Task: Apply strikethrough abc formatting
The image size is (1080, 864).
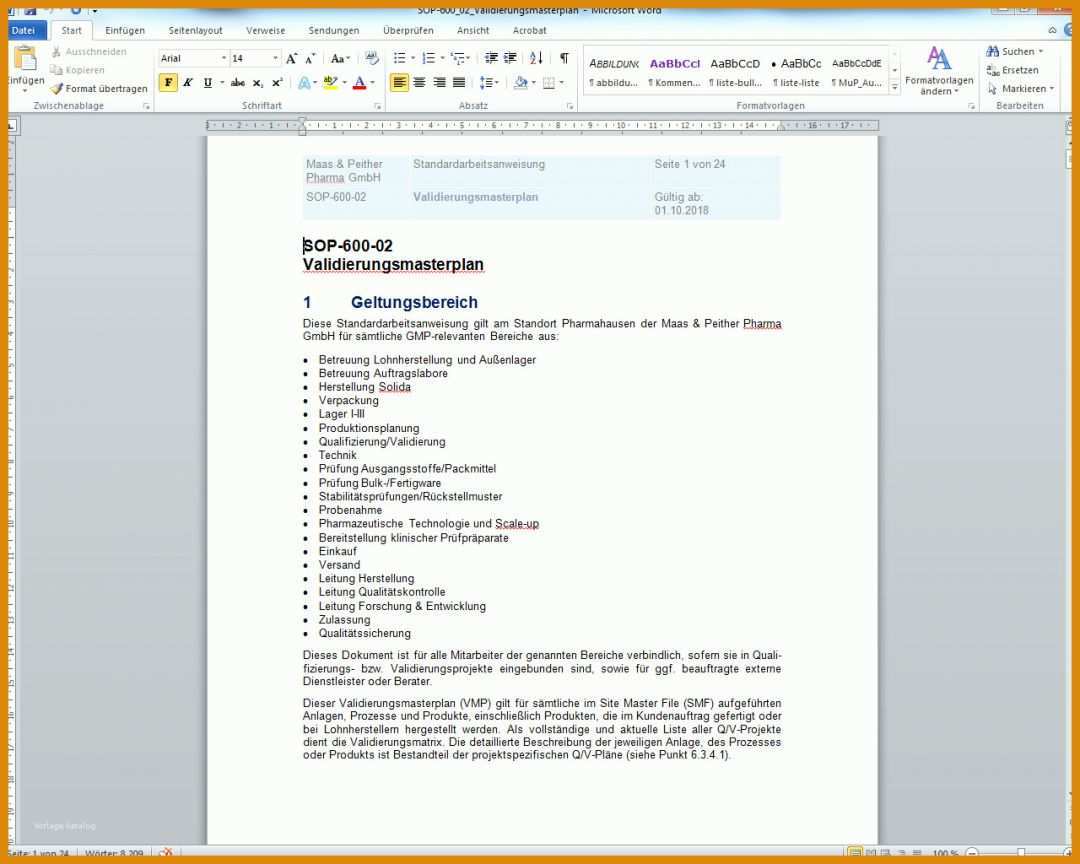Action: pyautogui.click(x=238, y=83)
